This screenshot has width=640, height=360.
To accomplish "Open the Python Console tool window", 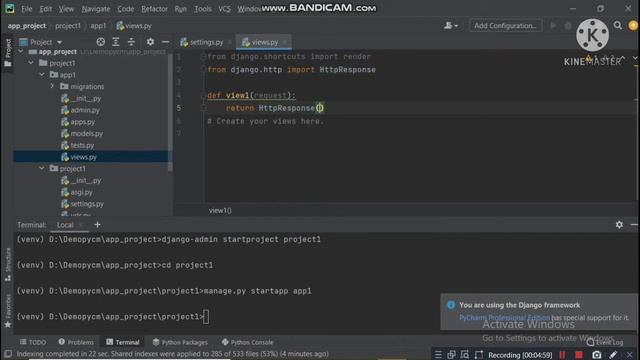I will pos(247,342).
